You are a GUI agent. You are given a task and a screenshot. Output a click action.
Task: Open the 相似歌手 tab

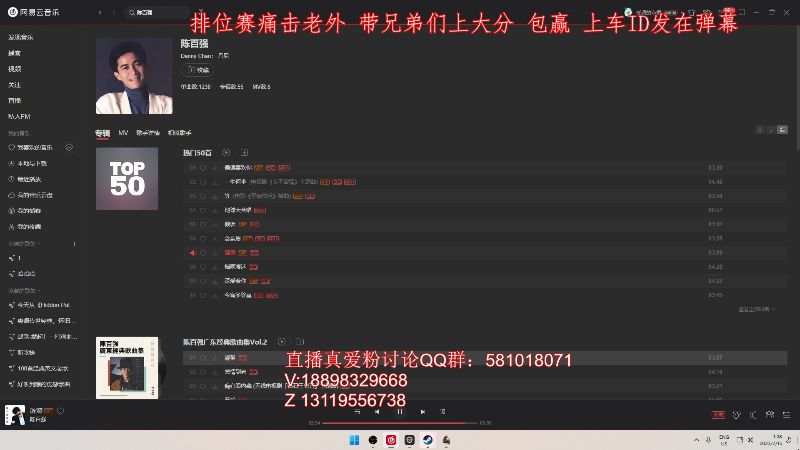[x=180, y=133]
